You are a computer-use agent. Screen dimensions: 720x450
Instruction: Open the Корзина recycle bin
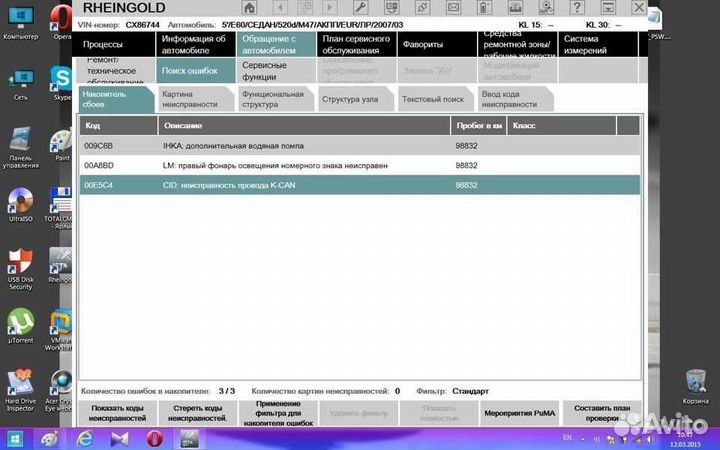tap(697, 382)
